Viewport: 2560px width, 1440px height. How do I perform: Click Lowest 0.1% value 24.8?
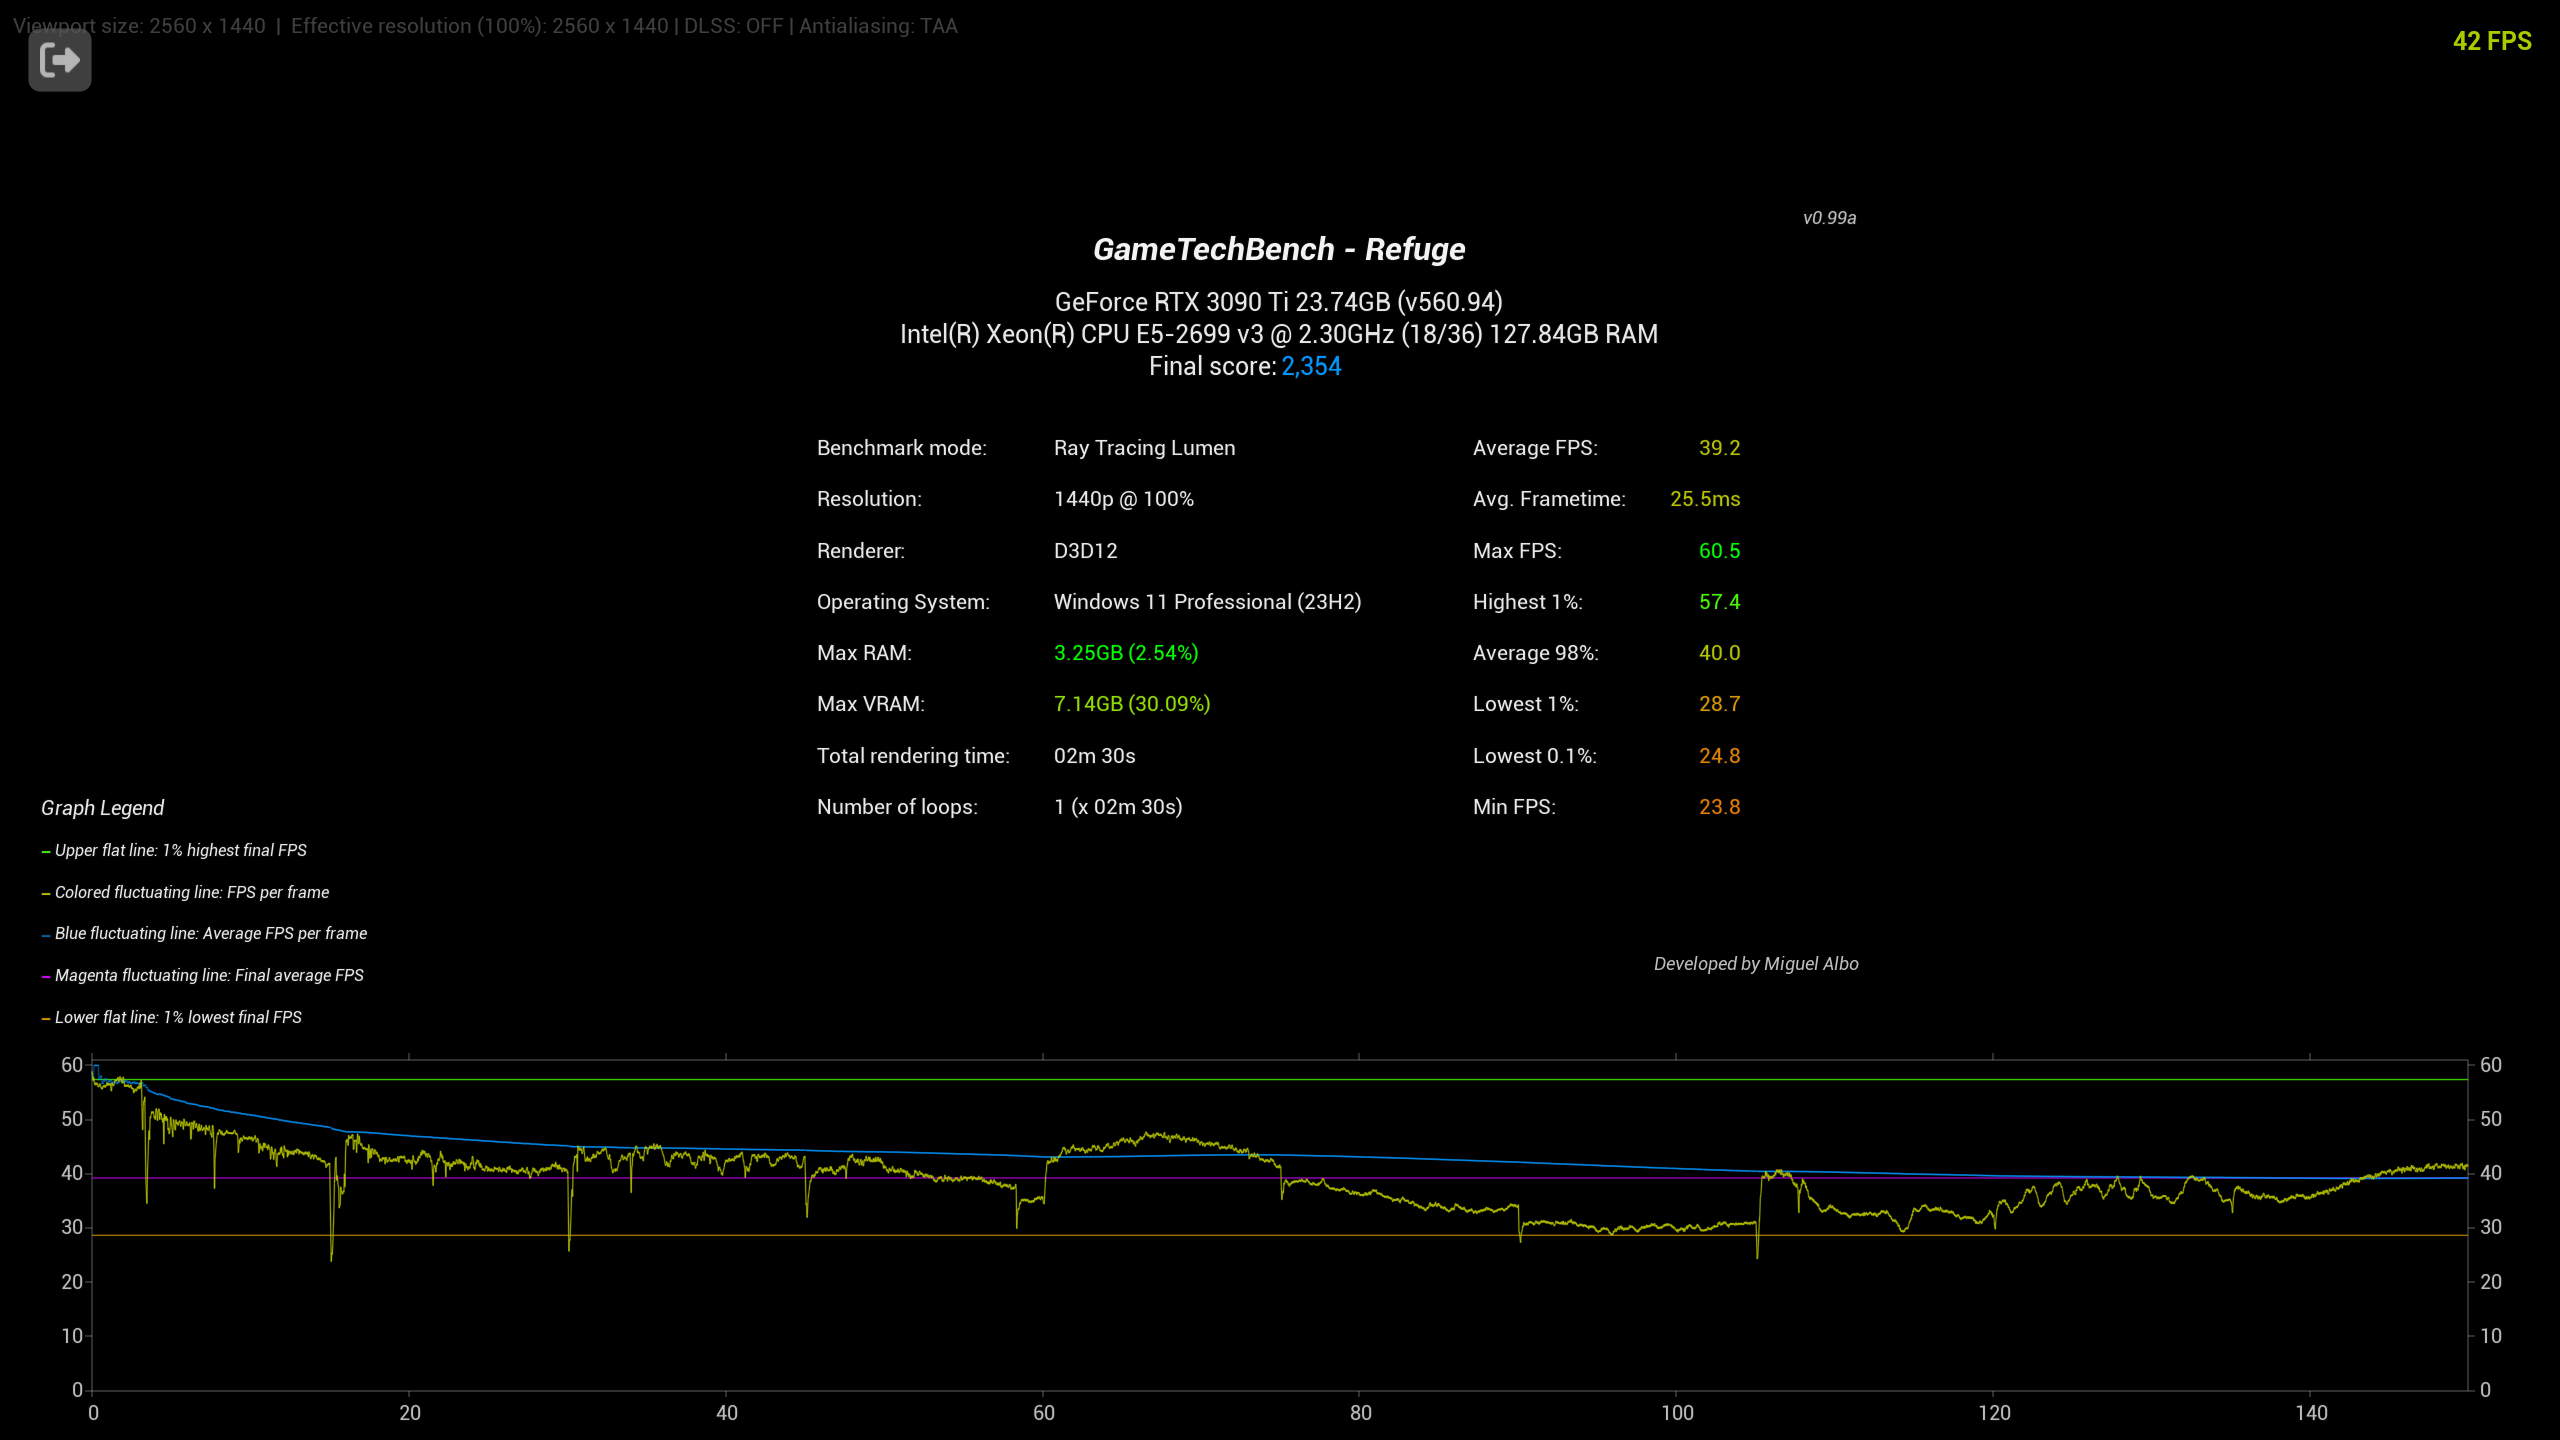(1719, 756)
